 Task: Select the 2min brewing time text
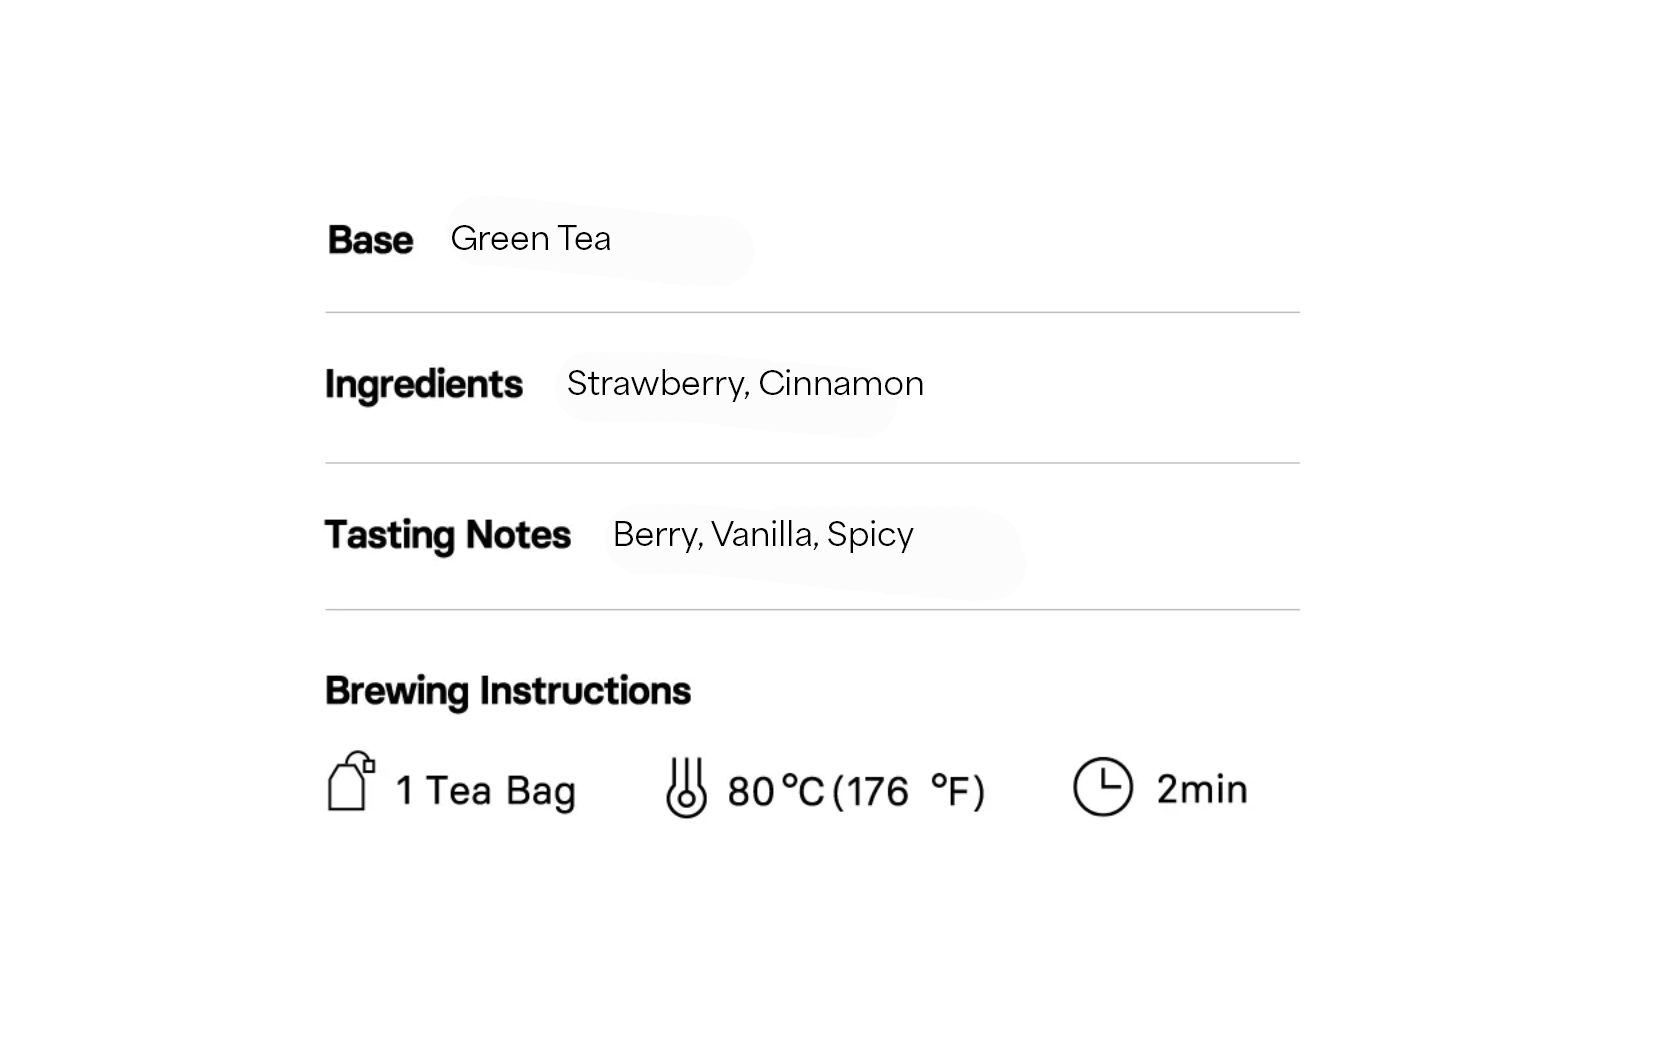click(1201, 789)
